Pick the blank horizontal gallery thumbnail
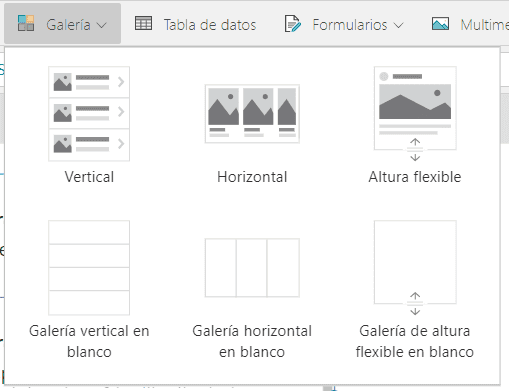This screenshot has height=391, width=509. coord(252,268)
